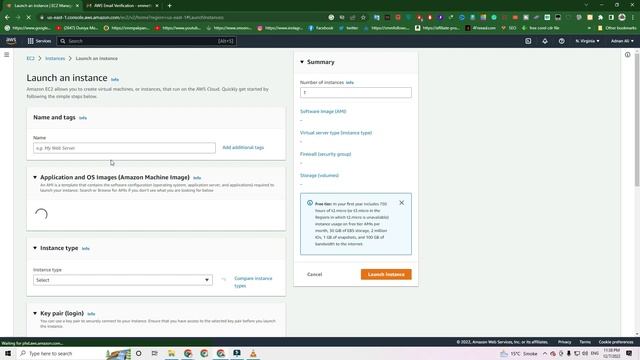The width and height of the screenshot is (640, 360).
Task: Close the AWS Email Verification tab
Action: pos(157,6)
